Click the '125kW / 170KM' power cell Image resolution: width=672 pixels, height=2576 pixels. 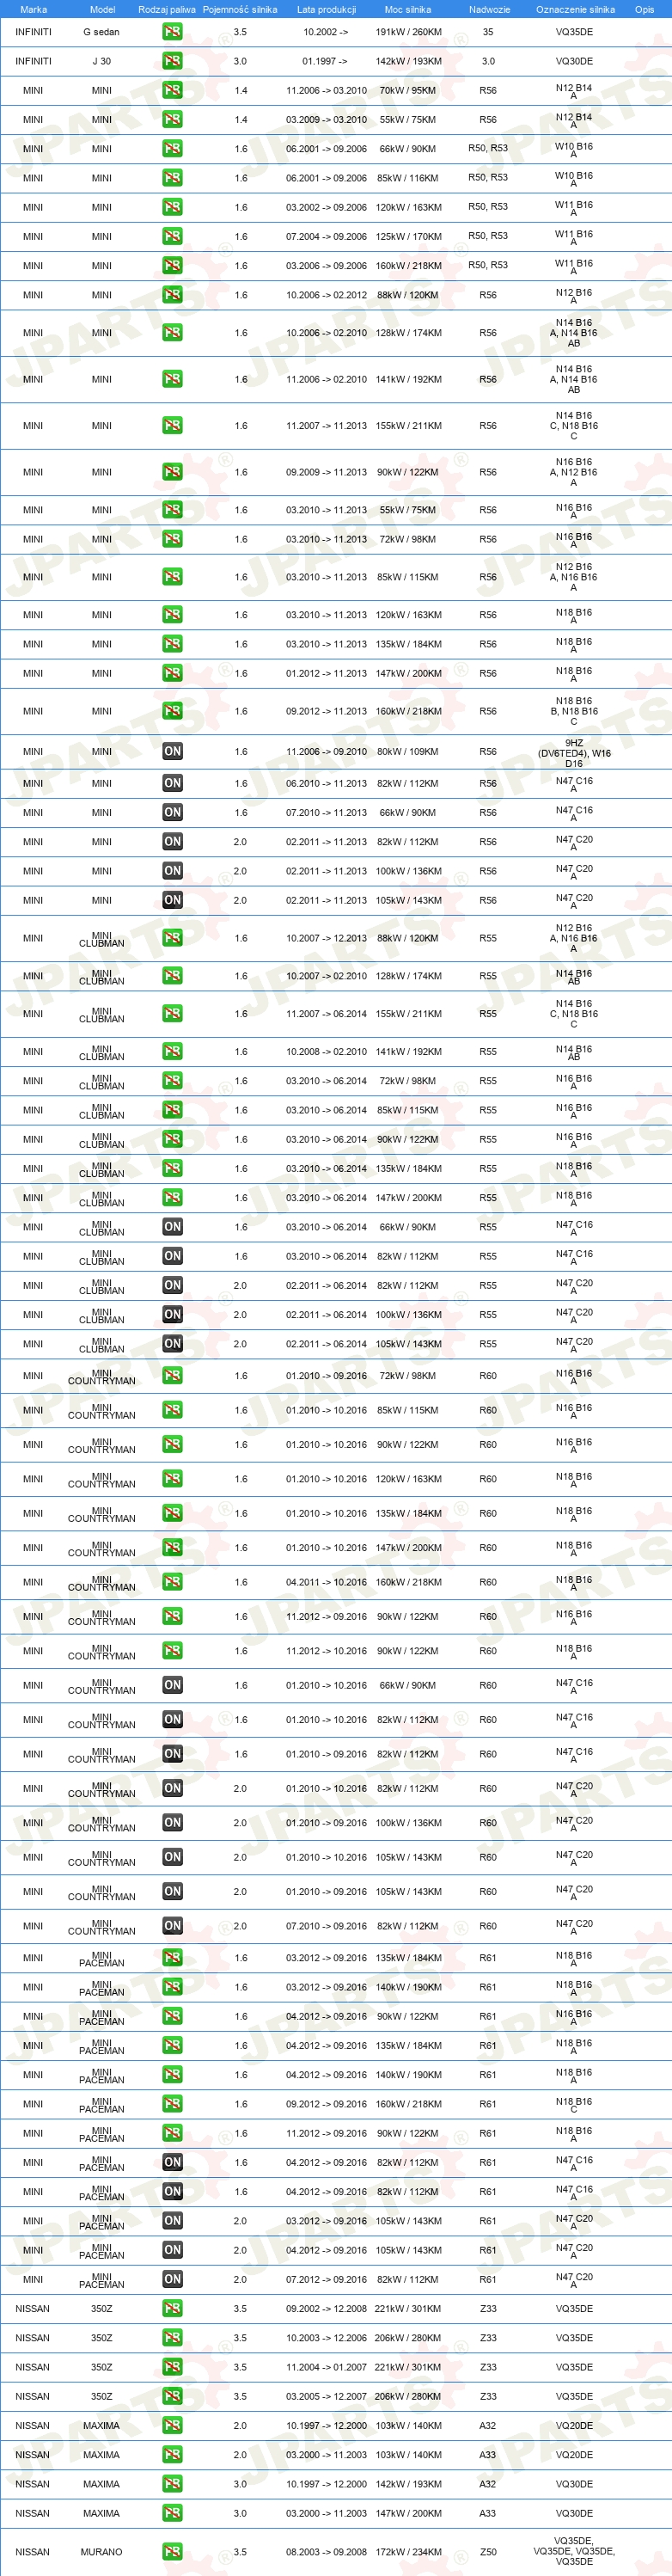pos(408,237)
